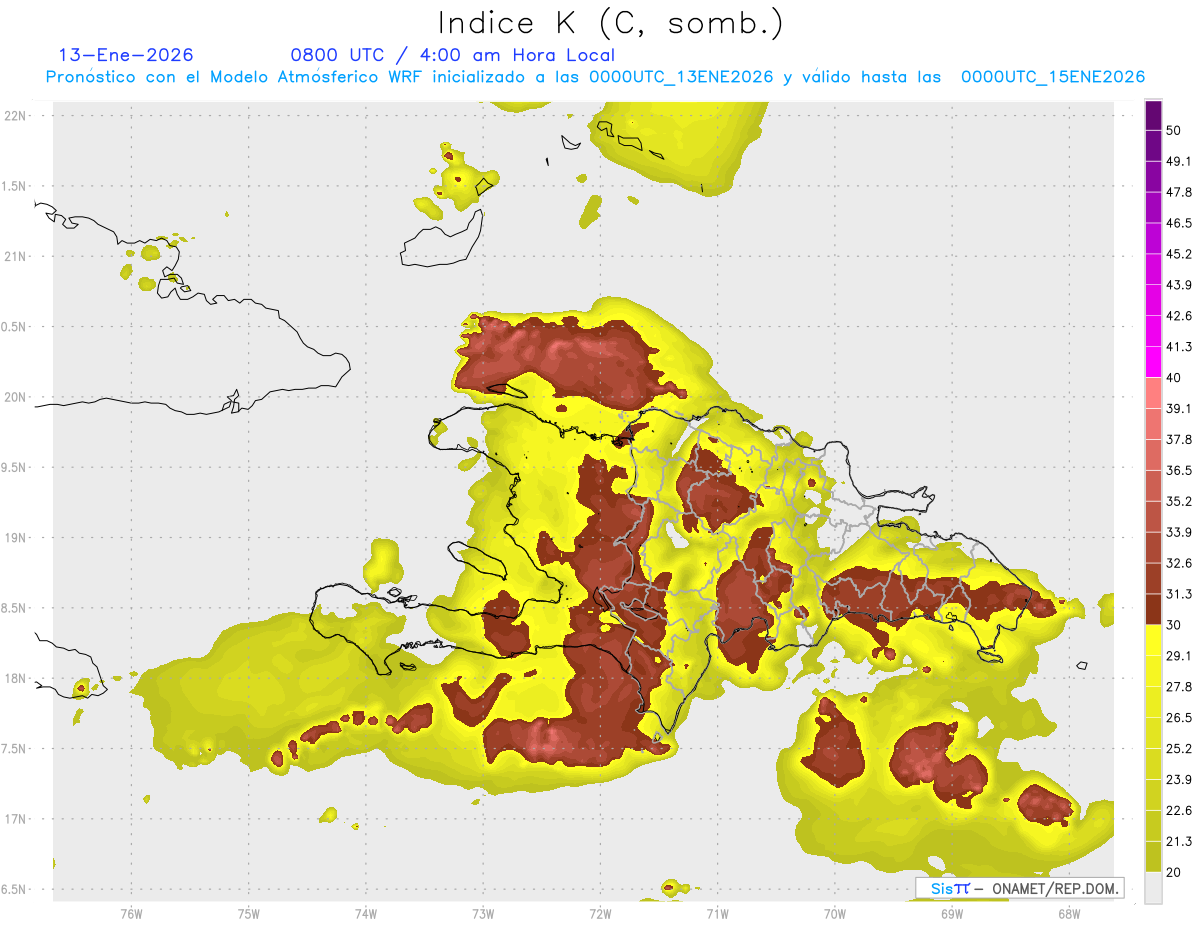Click the latitude label "8.5N"

[x=13, y=608]
